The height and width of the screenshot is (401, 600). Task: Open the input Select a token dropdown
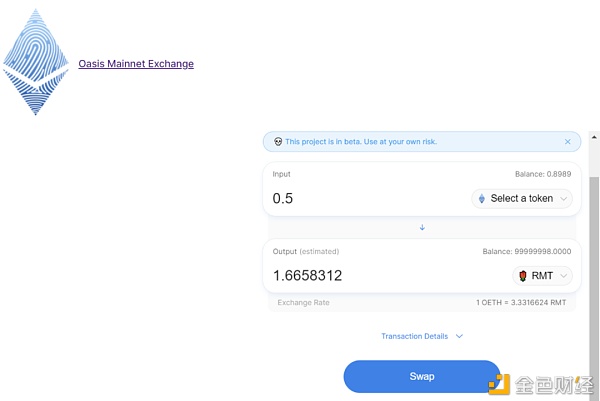tap(522, 199)
